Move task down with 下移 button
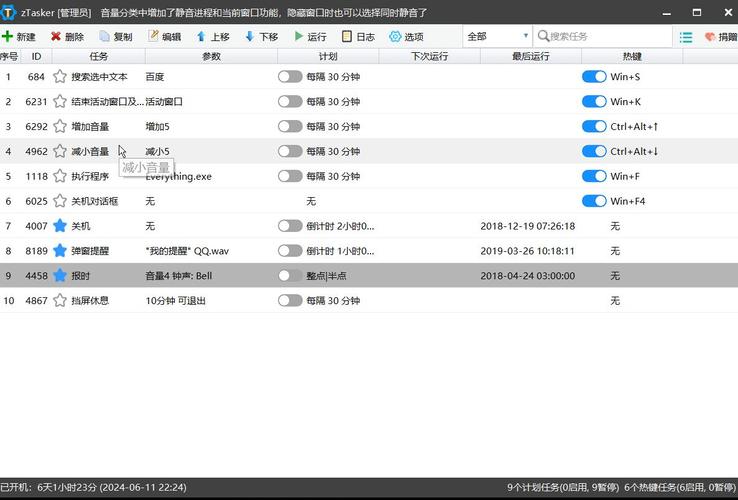This screenshot has width=738, height=500. [x=262, y=36]
